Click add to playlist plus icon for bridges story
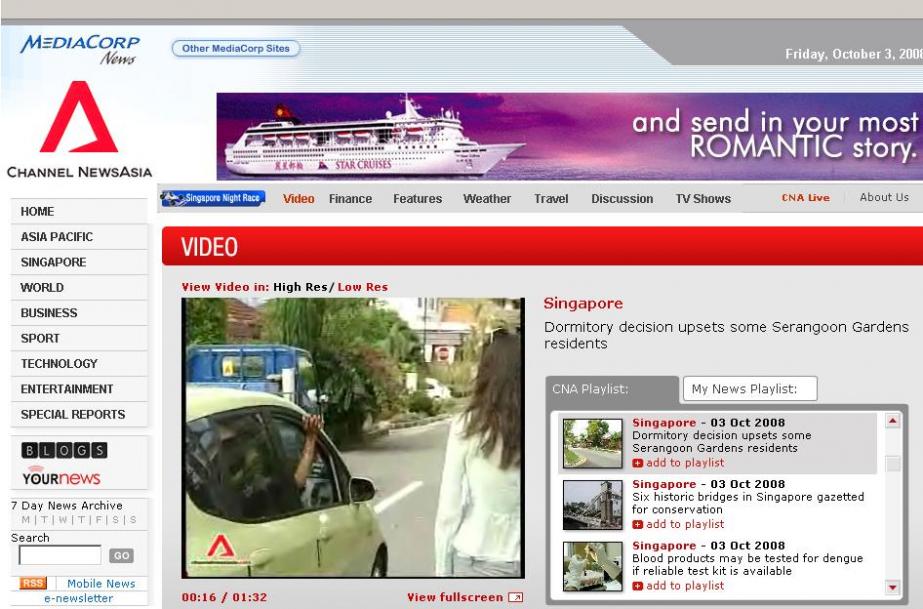This screenshot has height=609, width=923. coord(638,524)
